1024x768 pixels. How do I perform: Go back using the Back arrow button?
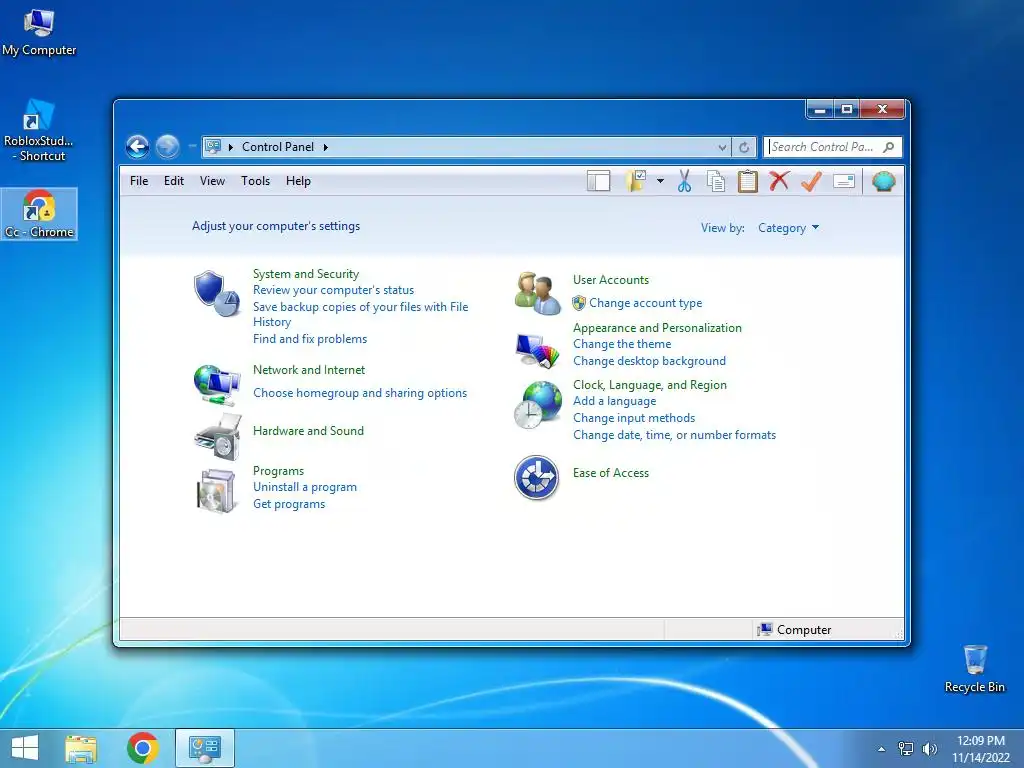[x=137, y=146]
